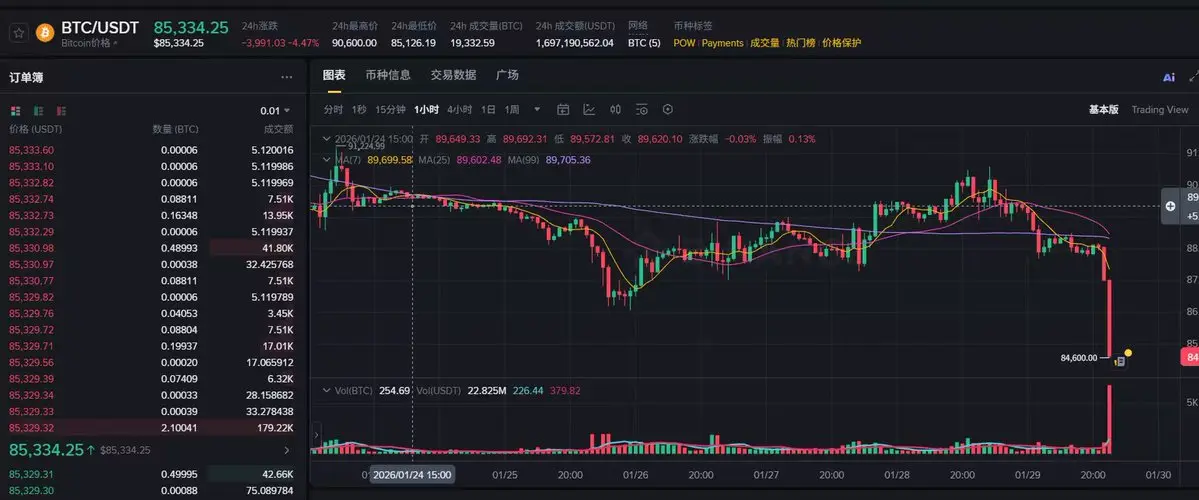
Task: Click the MA(25) value 89,602.48
Action: (479, 160)
